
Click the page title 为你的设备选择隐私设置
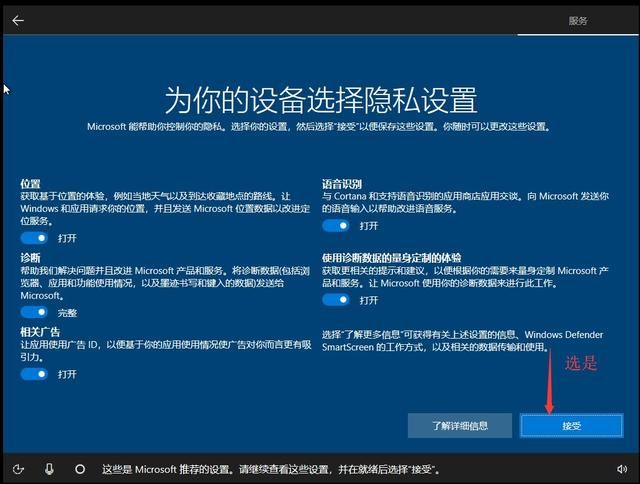pyautogui.click(x=321, y=100)
